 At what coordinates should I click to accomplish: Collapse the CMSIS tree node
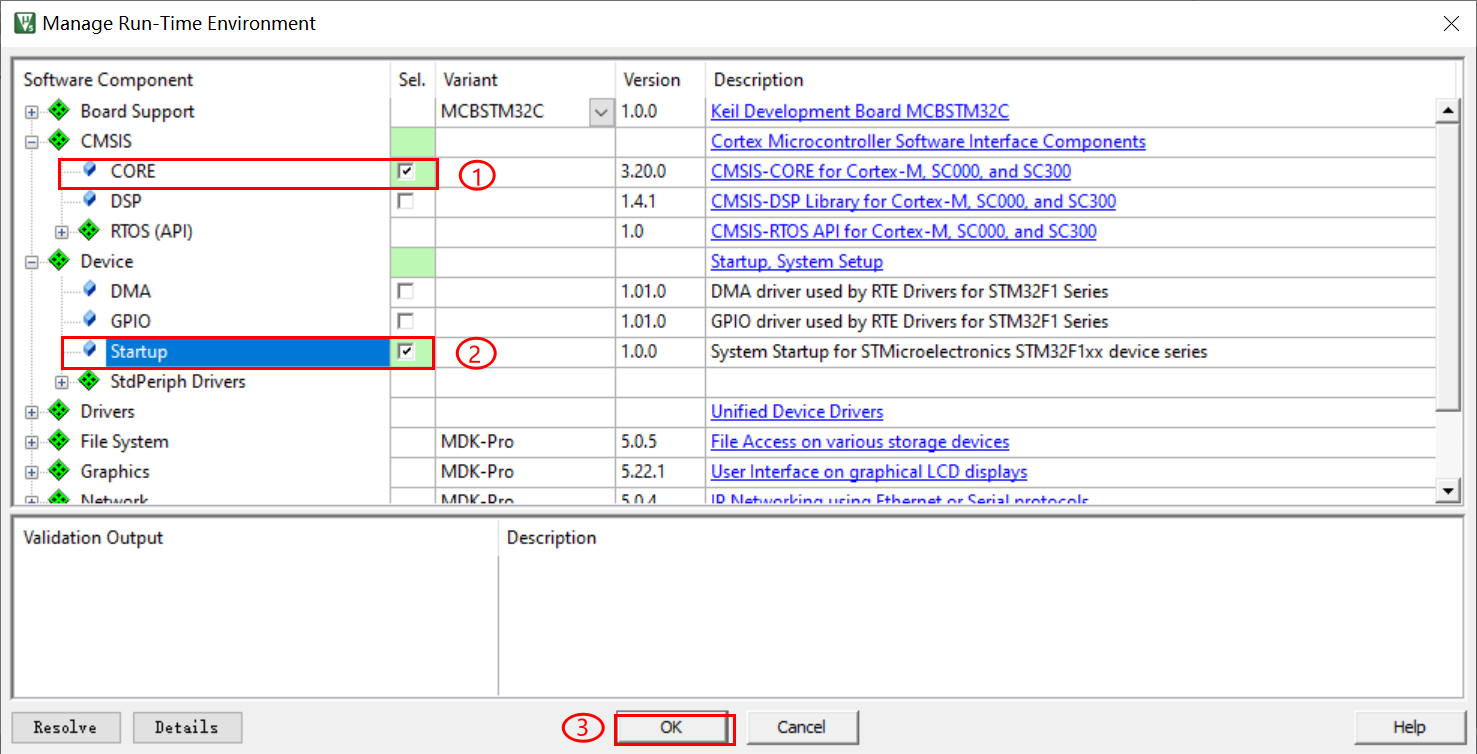[x=32, y=142]
